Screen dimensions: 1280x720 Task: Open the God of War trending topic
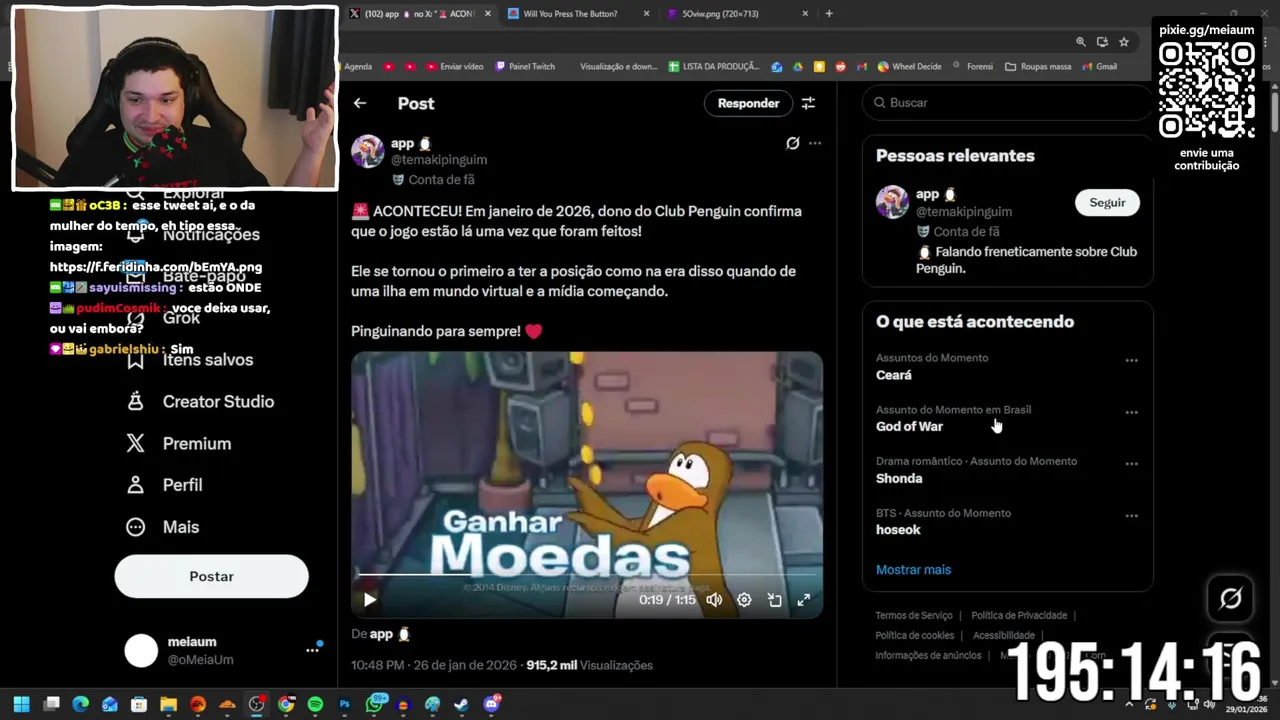[x=909, y=426]
